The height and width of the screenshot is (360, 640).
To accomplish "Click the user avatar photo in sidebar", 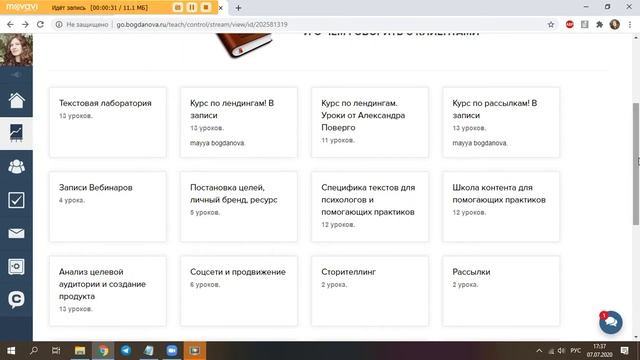I will click(x=16, y=50).
